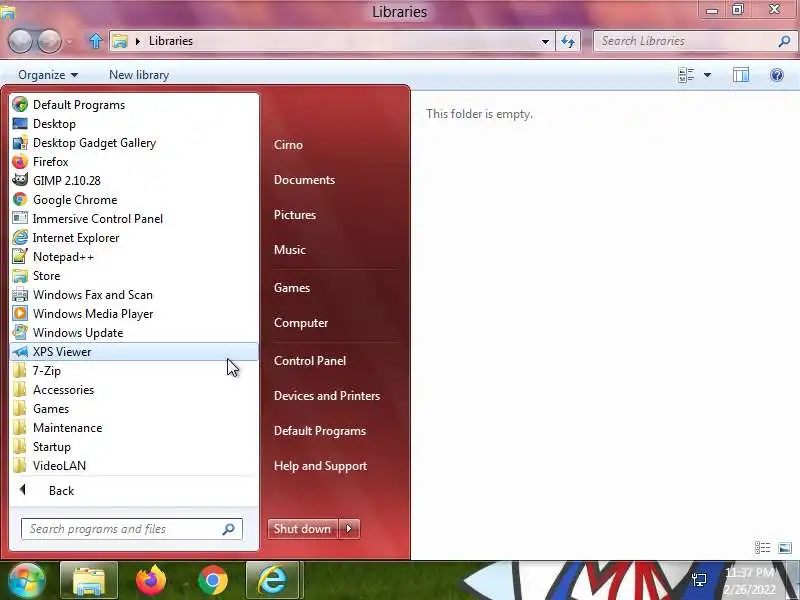Expand the Accessories folder
Image resolution: width=800 pixels, height=600 pixels.
pyautogui.click(x=134, y=390)
